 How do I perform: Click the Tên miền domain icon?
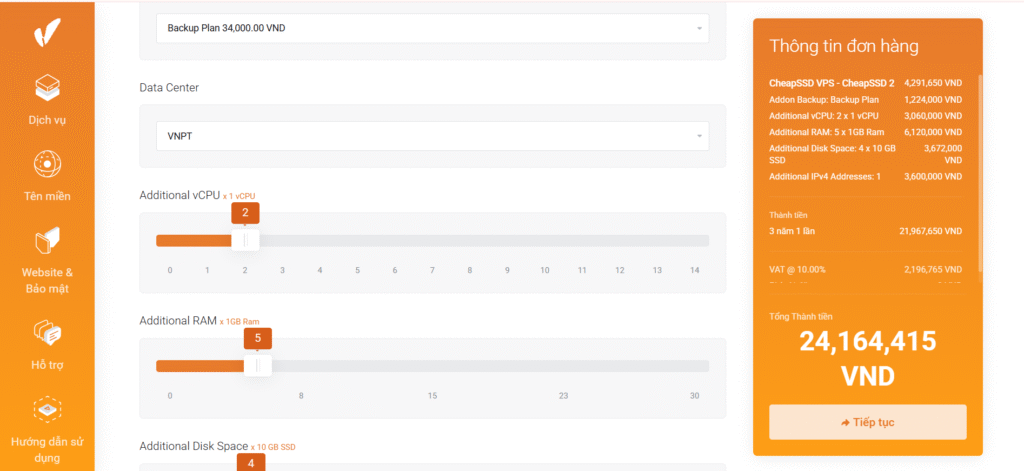(x=47, y=163)
